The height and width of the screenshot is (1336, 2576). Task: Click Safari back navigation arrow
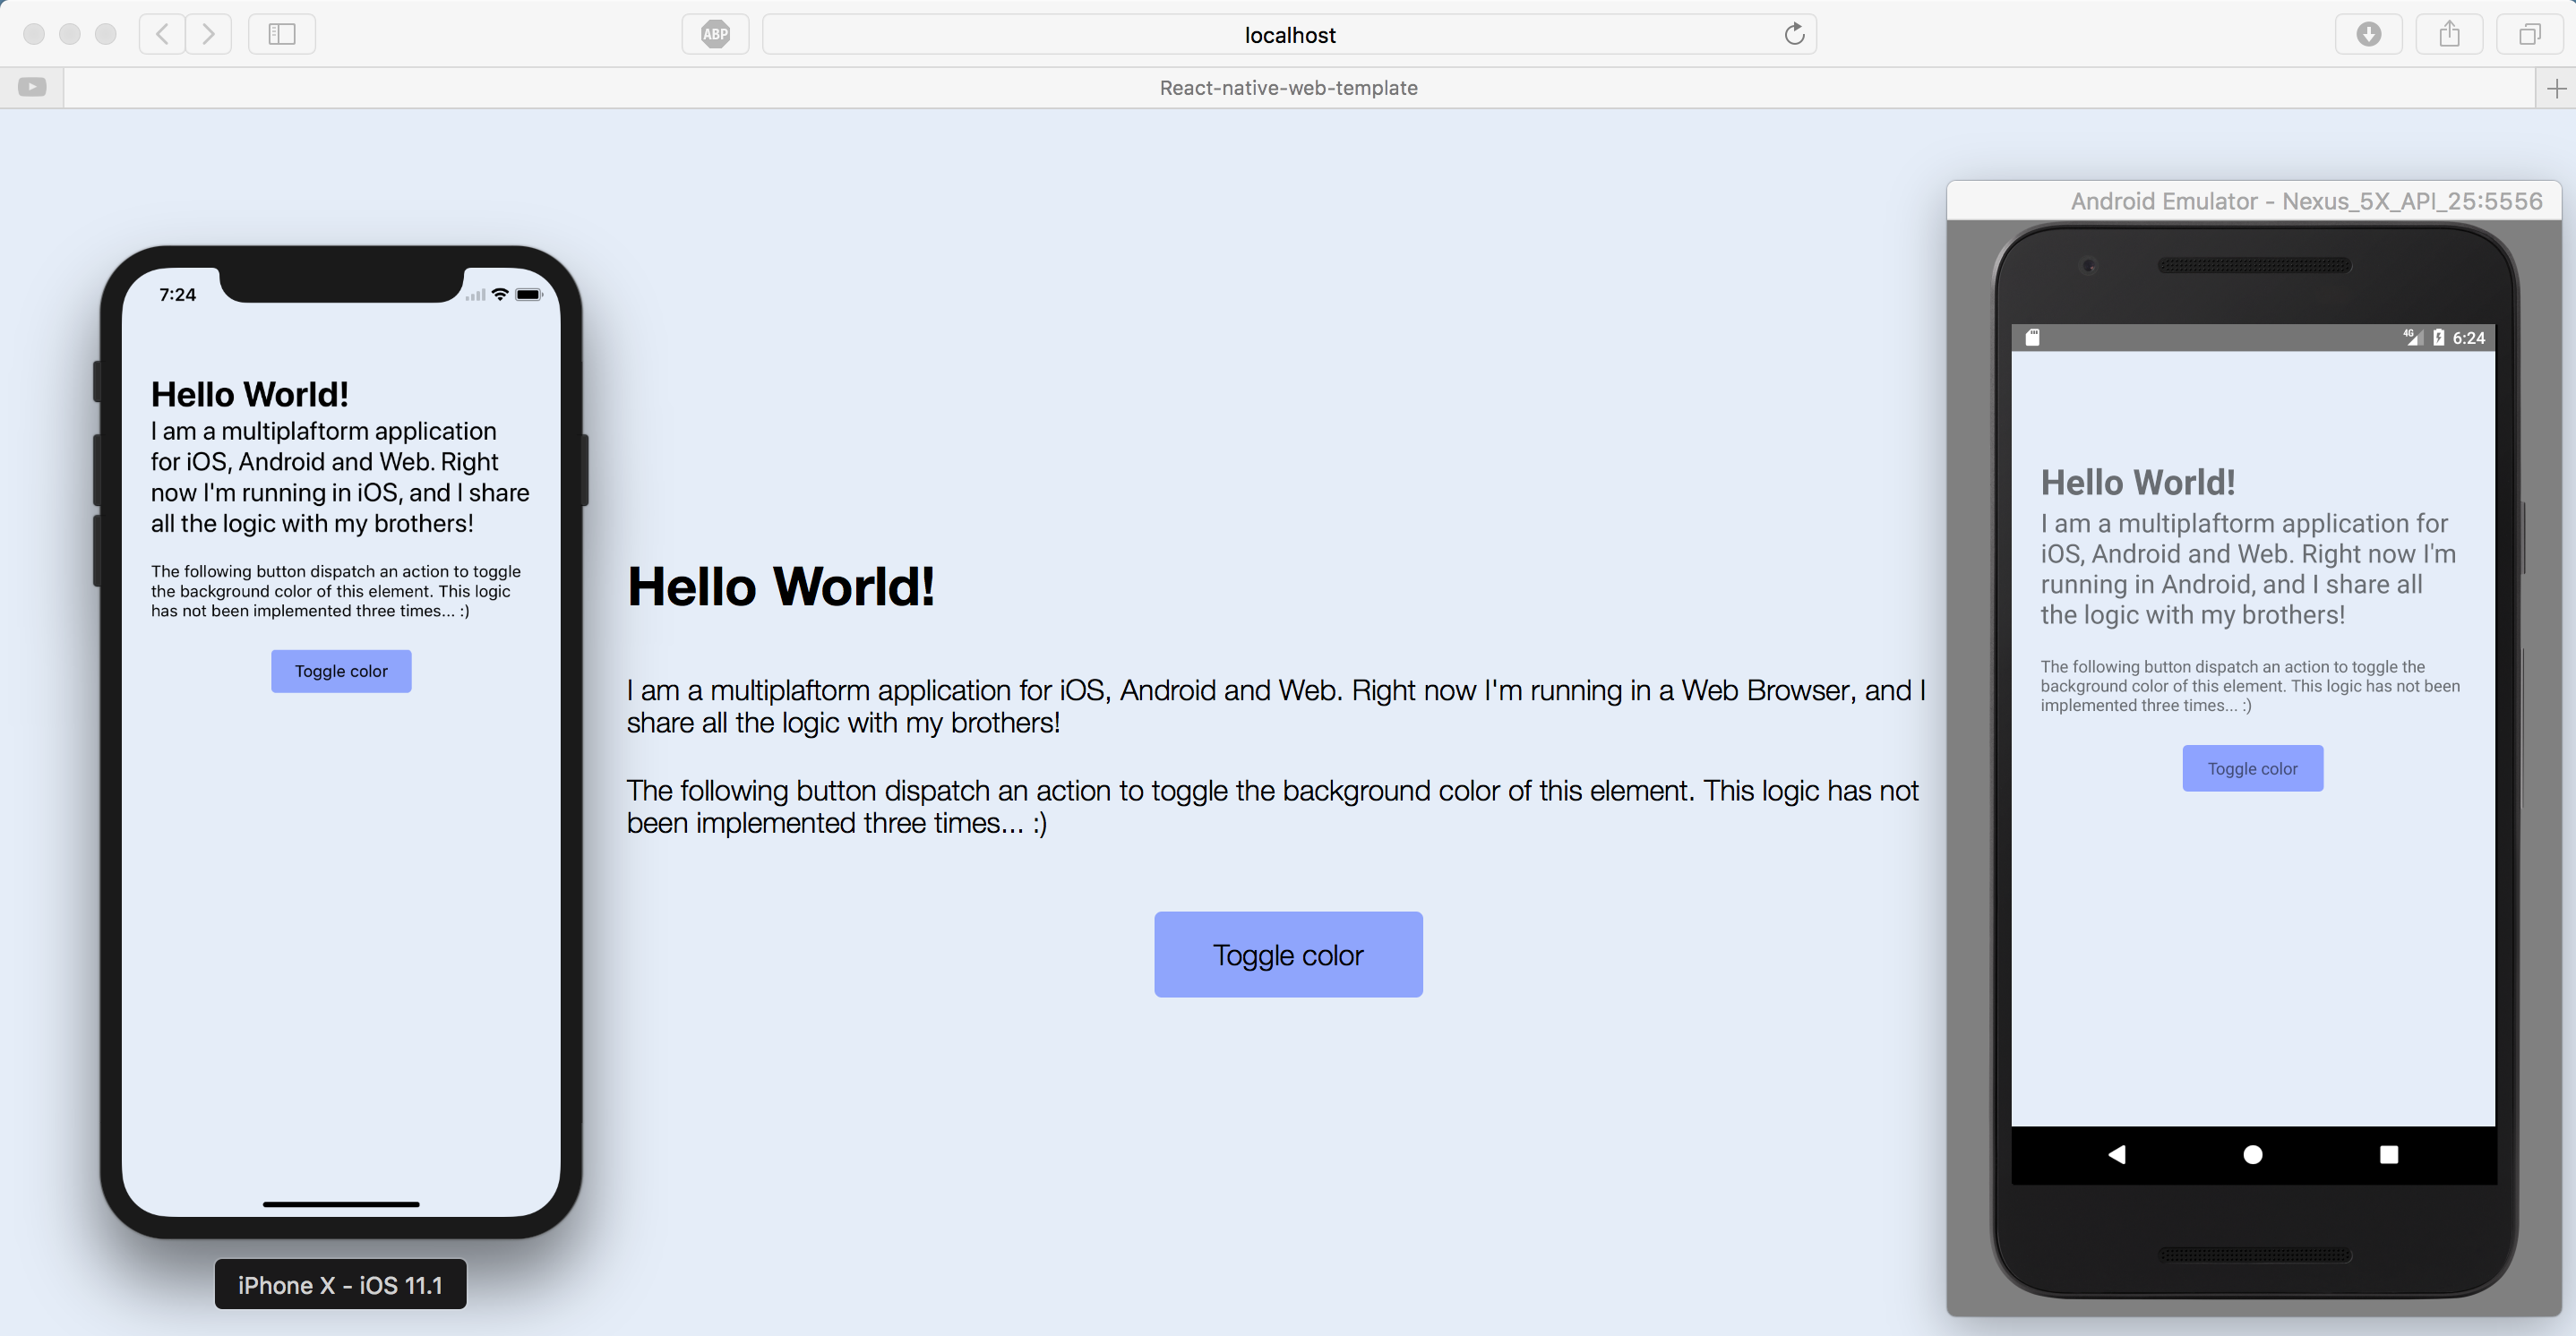tap(162, 34)
